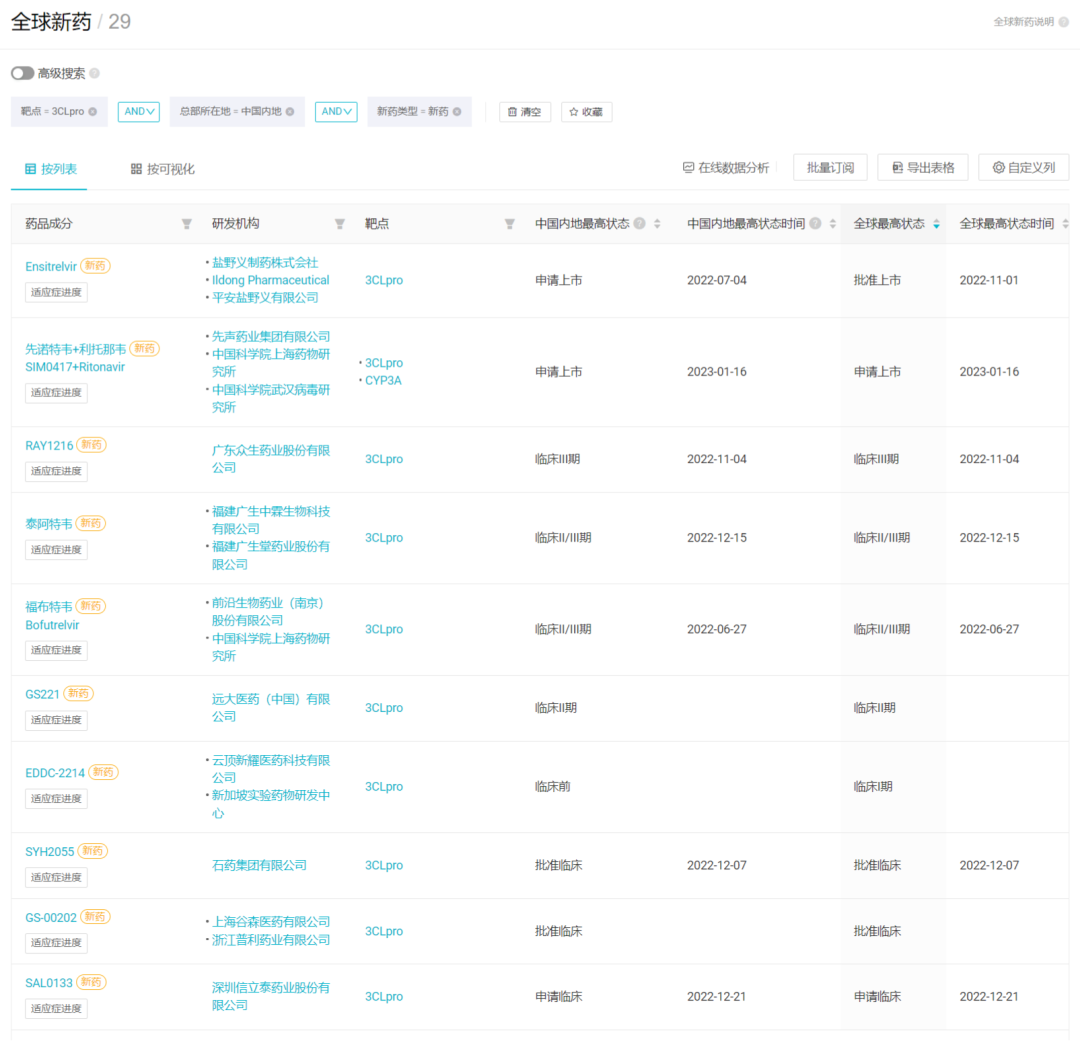The height and width of the screenshot is (1041, 1080).
Task: Open the SYH2055 drug link
Action: pyautogui.click(x=50, y=852)
